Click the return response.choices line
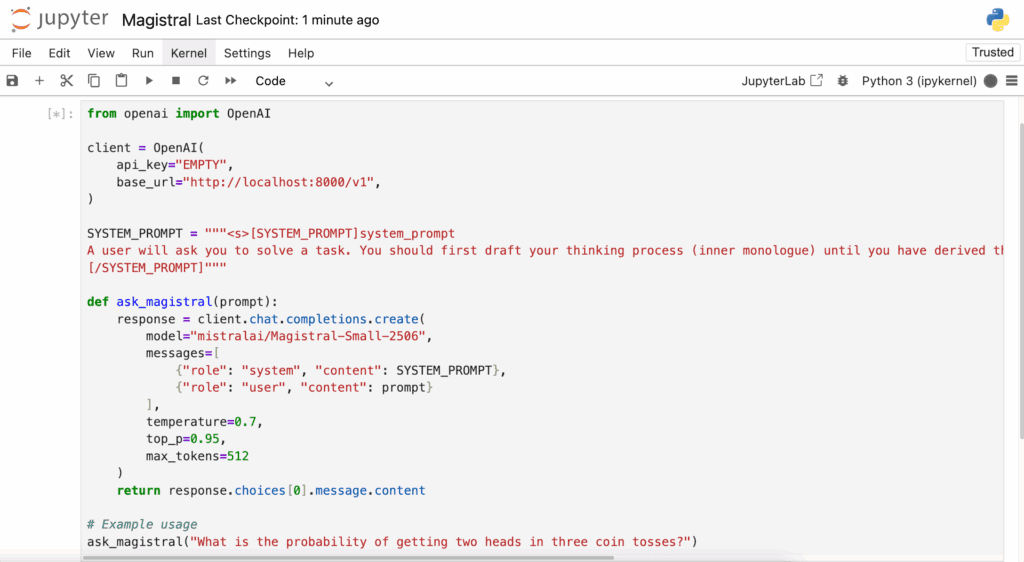Screen dimensions: 1024x562 tap(271, 490)
